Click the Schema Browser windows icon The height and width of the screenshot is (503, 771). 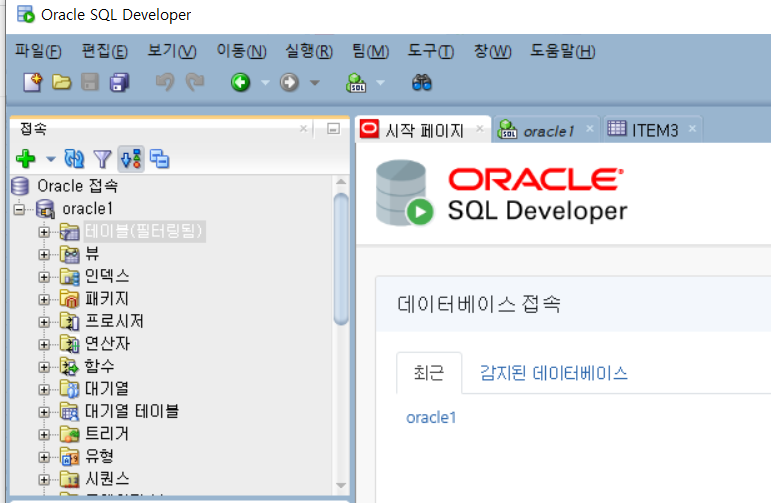click(159, 159)
